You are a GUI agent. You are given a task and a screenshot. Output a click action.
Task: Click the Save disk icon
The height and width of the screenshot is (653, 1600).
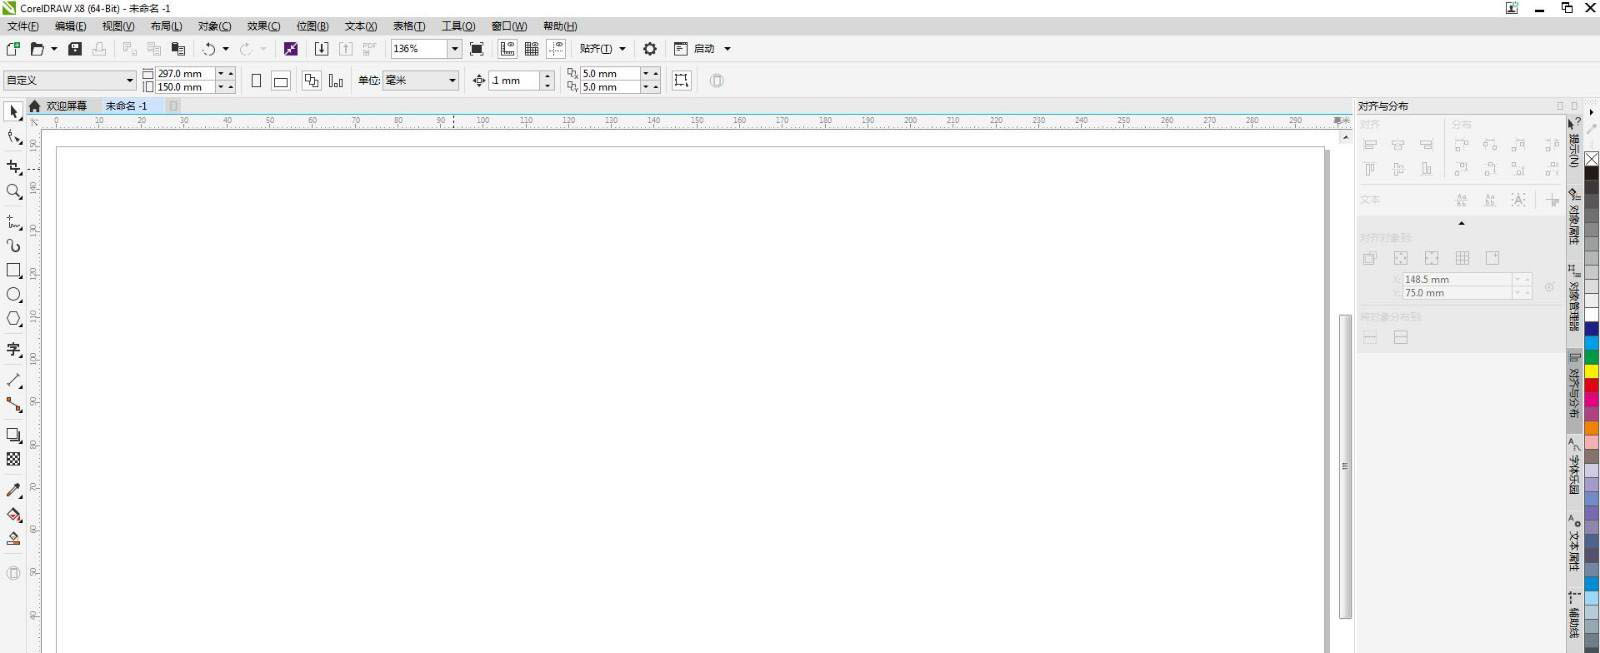pos(75,49)
